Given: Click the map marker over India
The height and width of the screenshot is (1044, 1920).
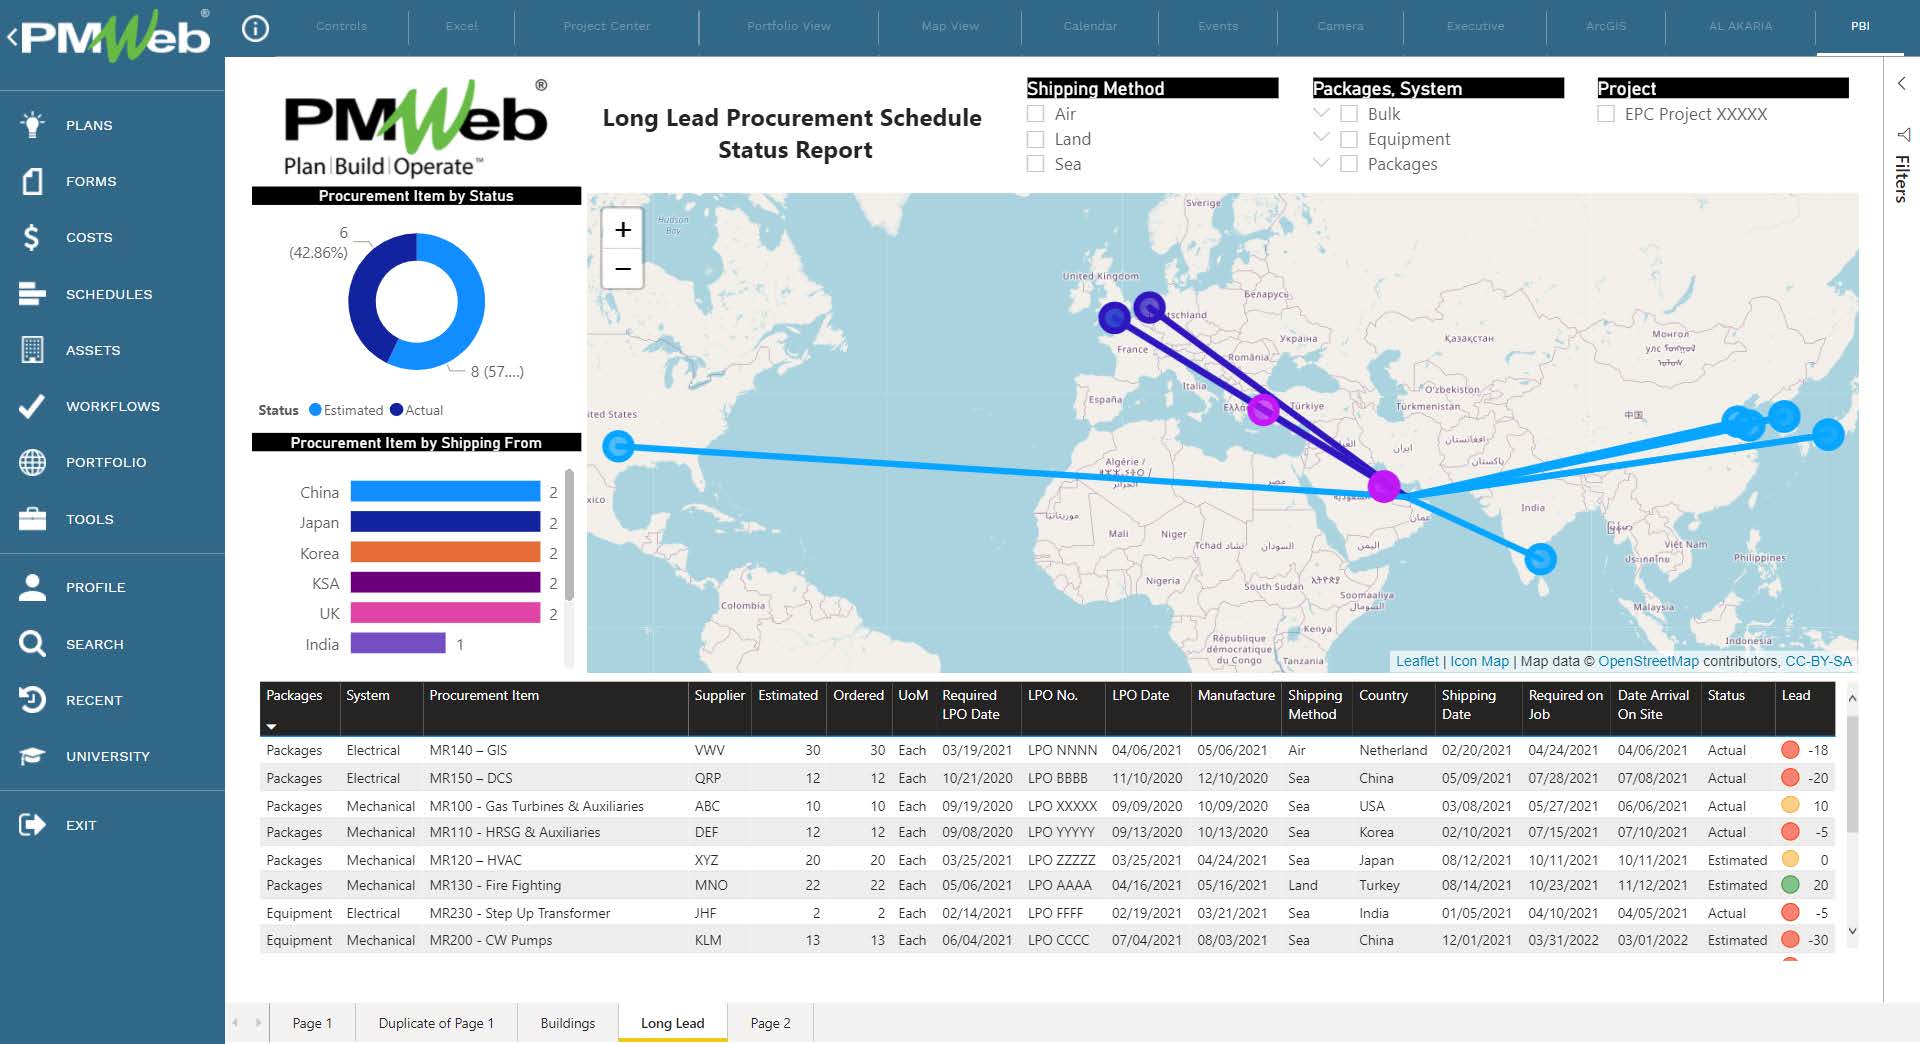Looking at the screenshot, I should tap(1541, 559).
